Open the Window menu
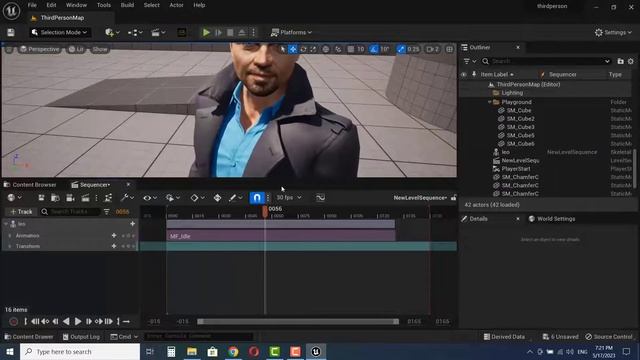 coord(76,5)
